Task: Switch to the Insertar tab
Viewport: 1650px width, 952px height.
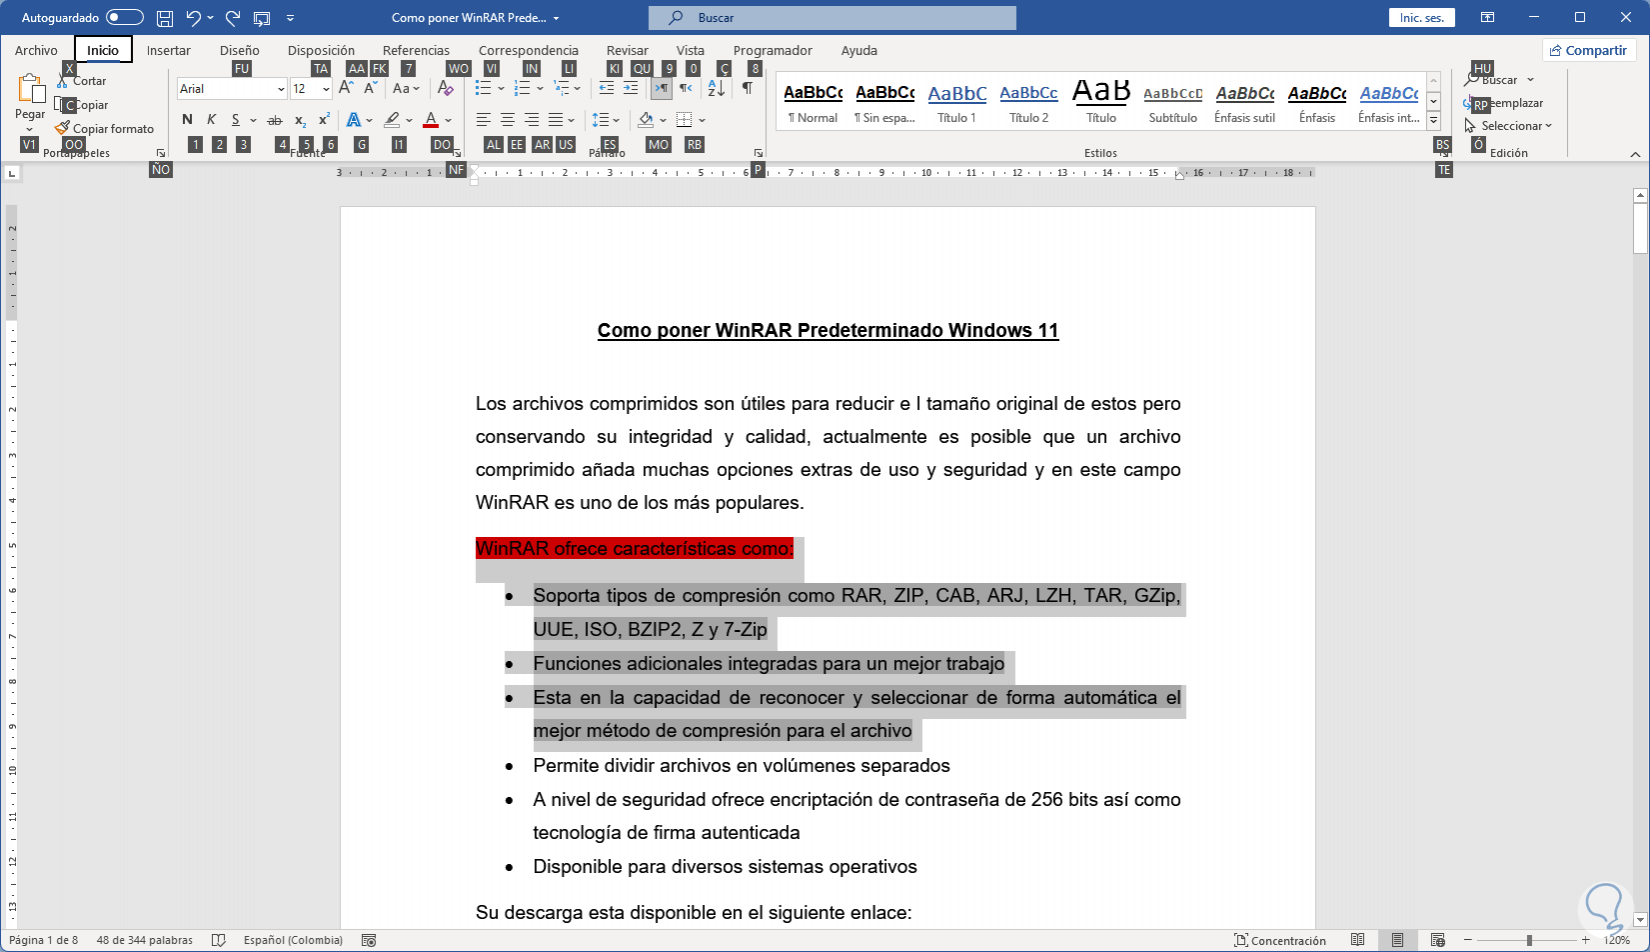Action: click(169, 50)
